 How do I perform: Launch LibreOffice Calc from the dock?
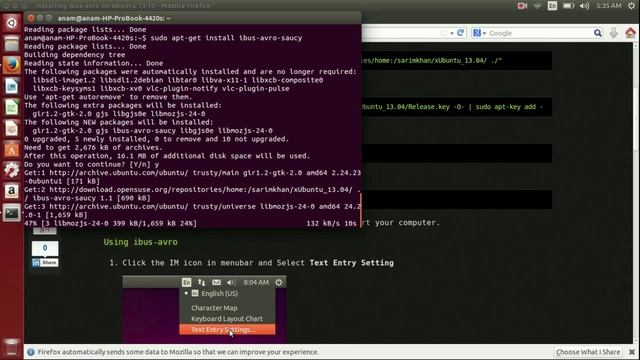click(11, 107)
